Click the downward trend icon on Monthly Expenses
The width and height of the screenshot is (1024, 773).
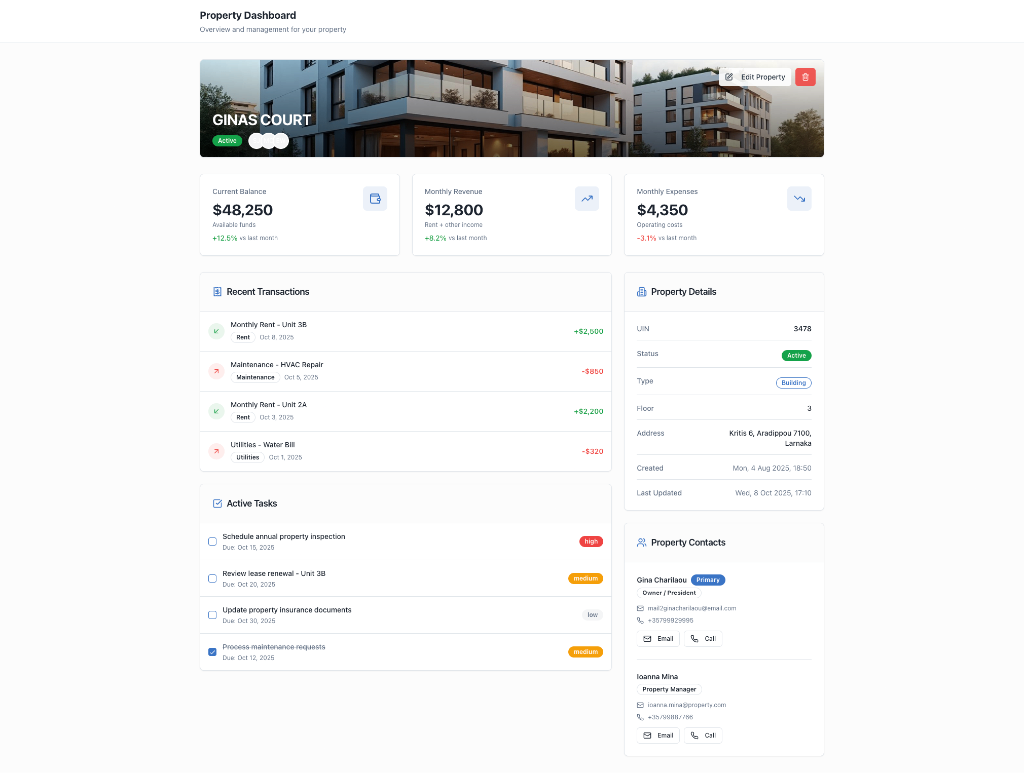click(799, 198)
